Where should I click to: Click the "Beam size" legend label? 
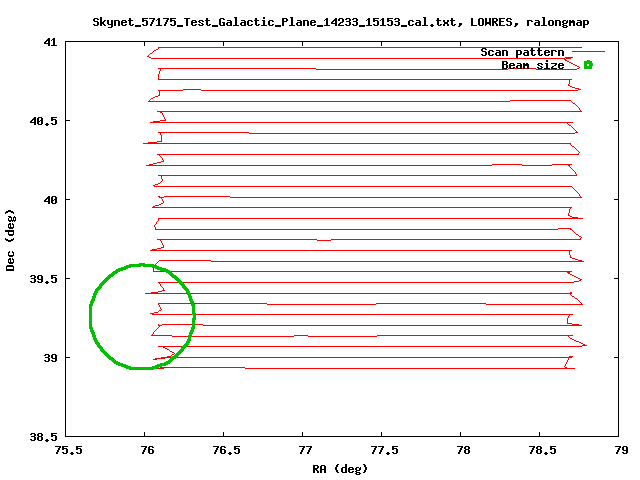[x=533, y=65]
